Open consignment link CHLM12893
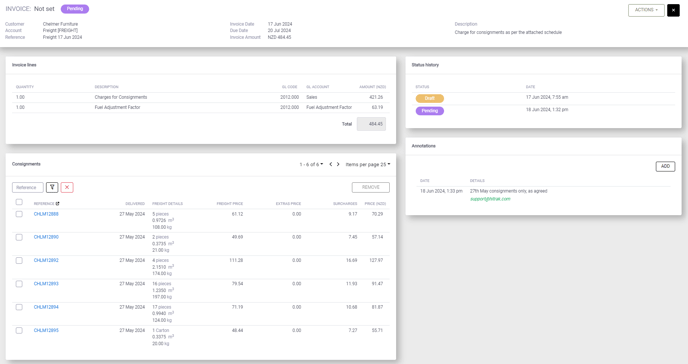688x364 pixels. coord(46,284)
